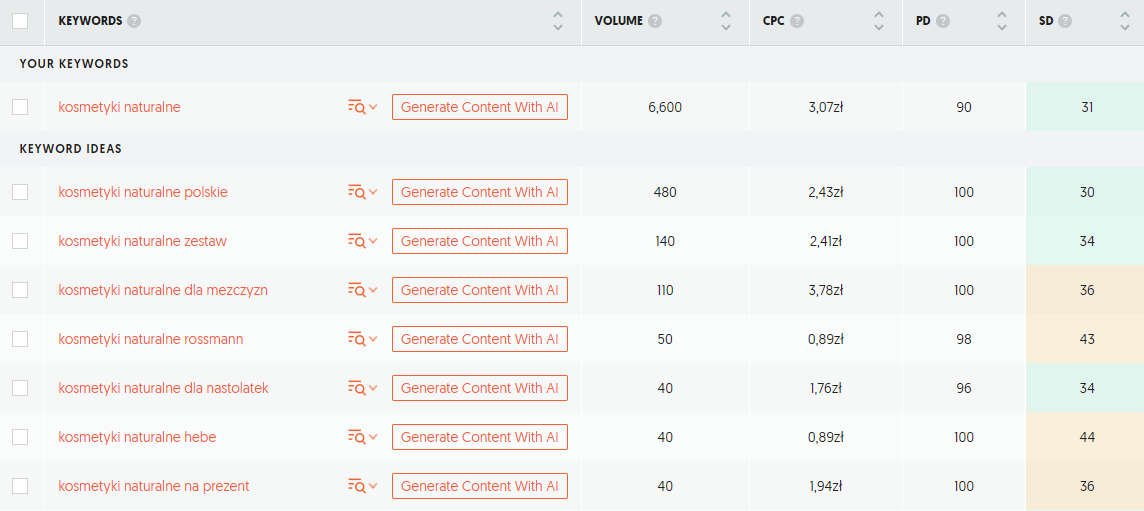This screenshot has height=511, width=1144.
Task: Open the kosmetyki naturalne rossmann link
Action: coord(151,339)
